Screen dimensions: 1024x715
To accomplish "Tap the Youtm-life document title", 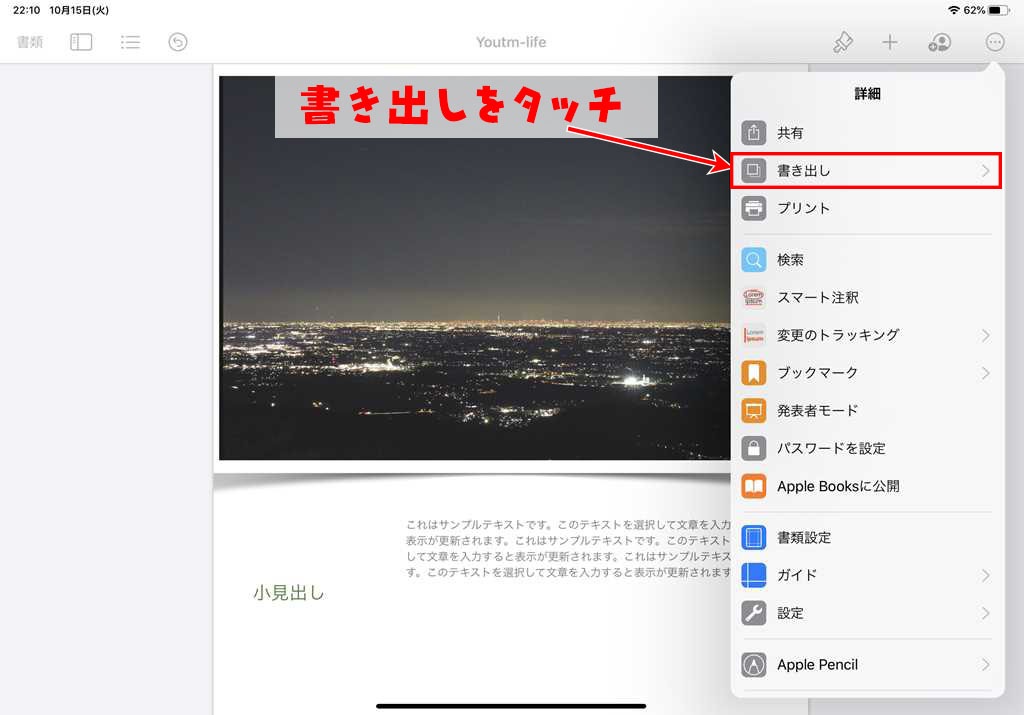I will (511, 42).
